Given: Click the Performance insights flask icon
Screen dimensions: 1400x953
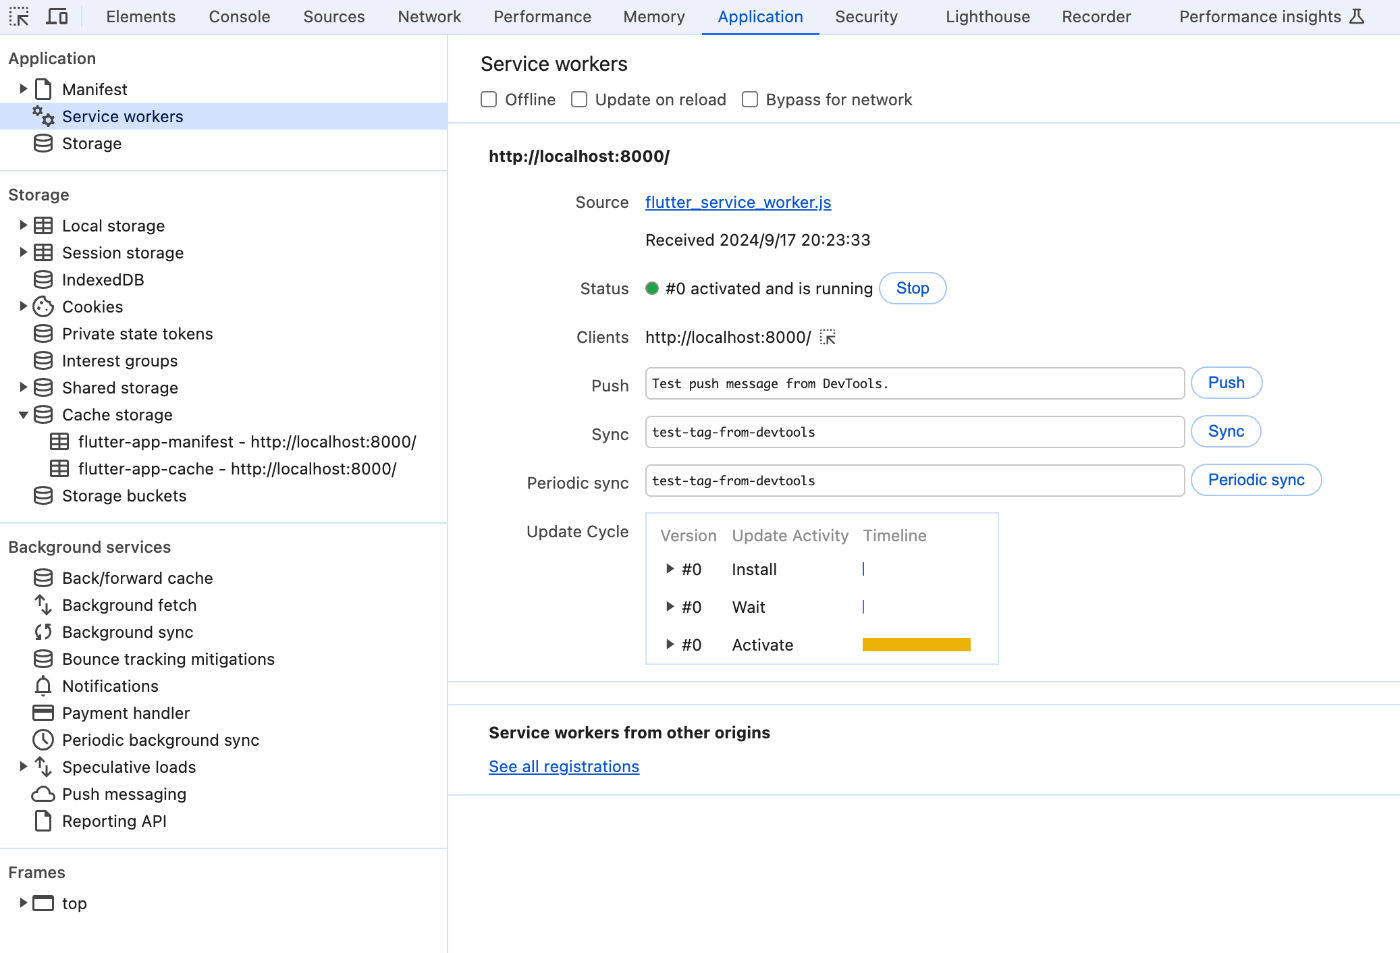Looking at the screenshot, I should tap(1357, 17).
